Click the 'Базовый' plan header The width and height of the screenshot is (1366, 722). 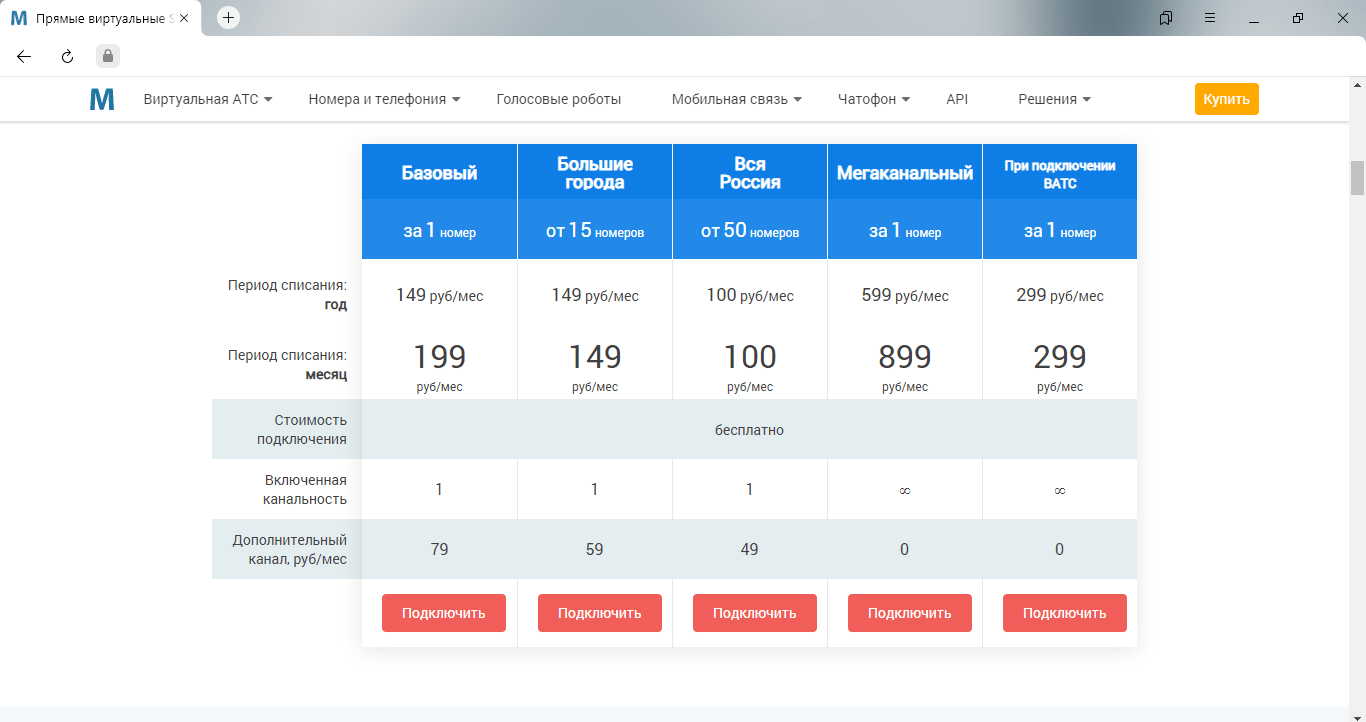point(440,172)
